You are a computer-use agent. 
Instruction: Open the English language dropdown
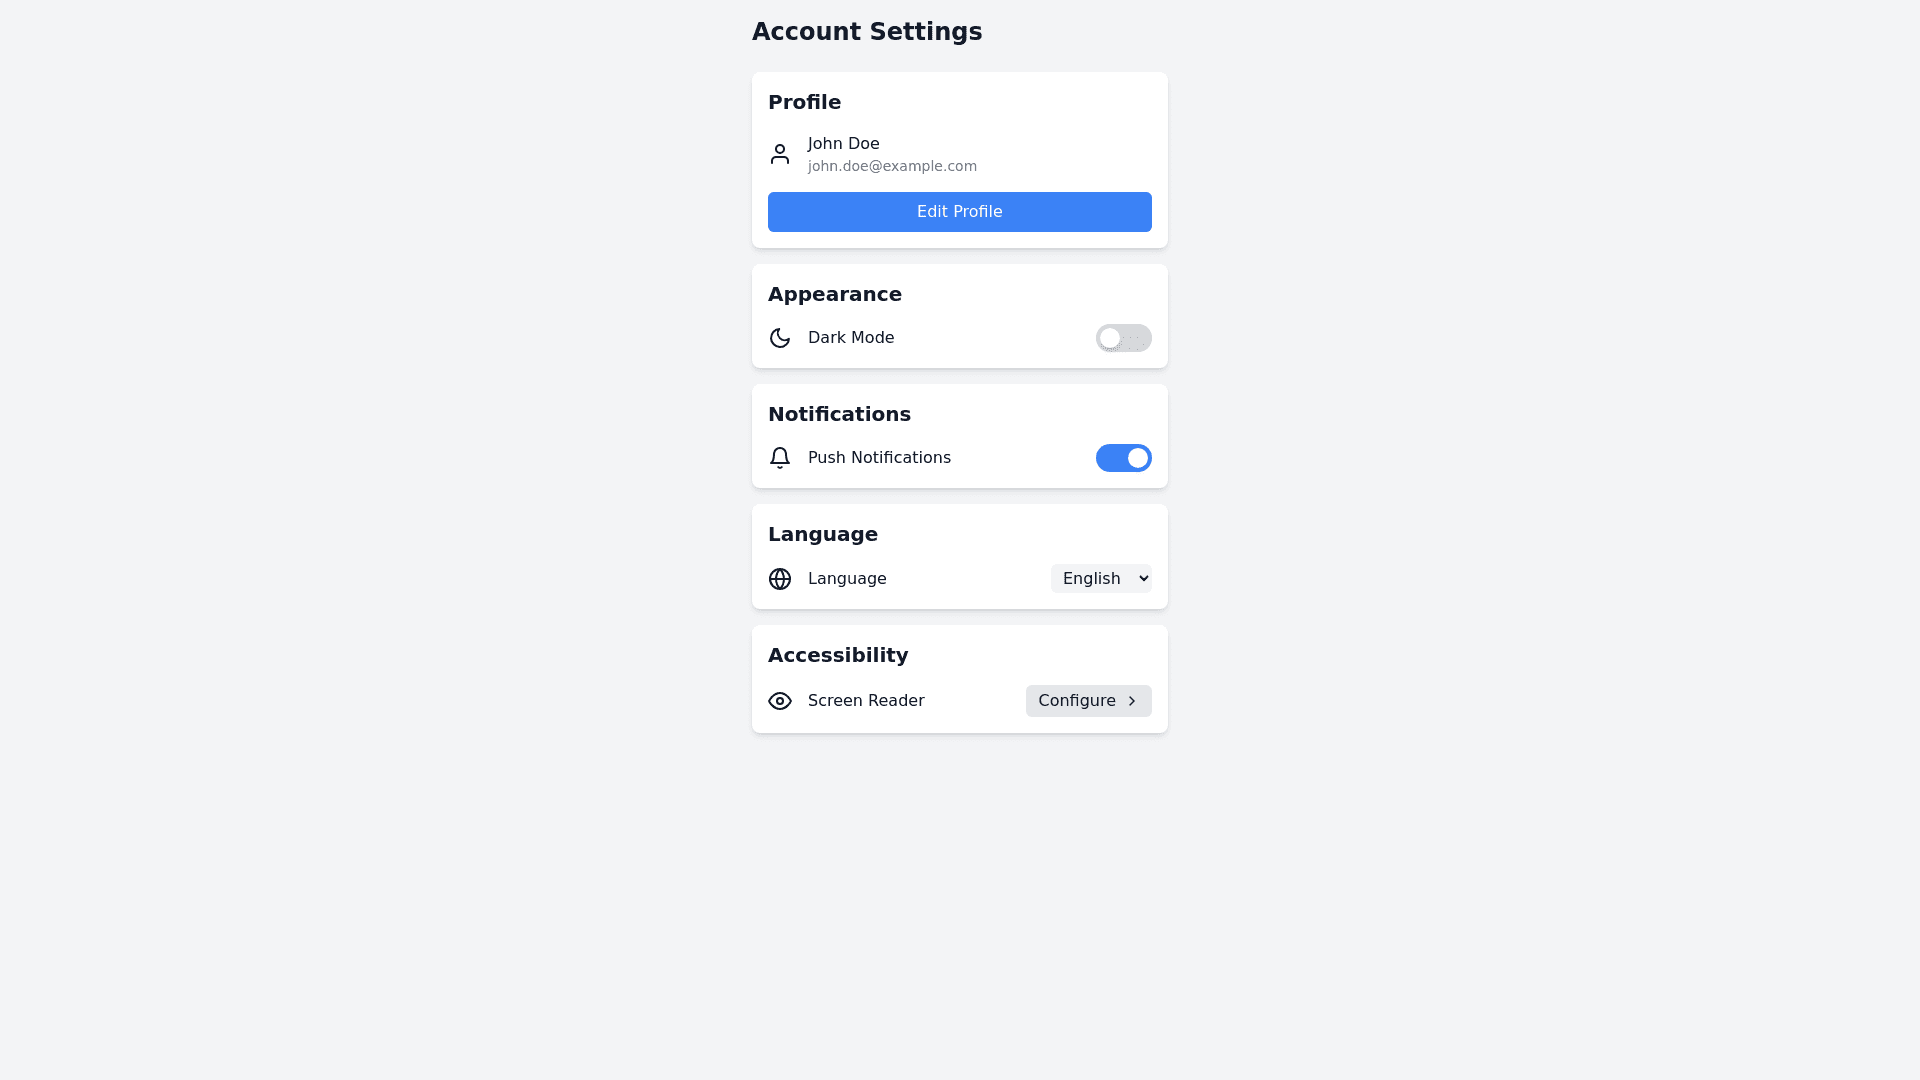coord(1101,579)
